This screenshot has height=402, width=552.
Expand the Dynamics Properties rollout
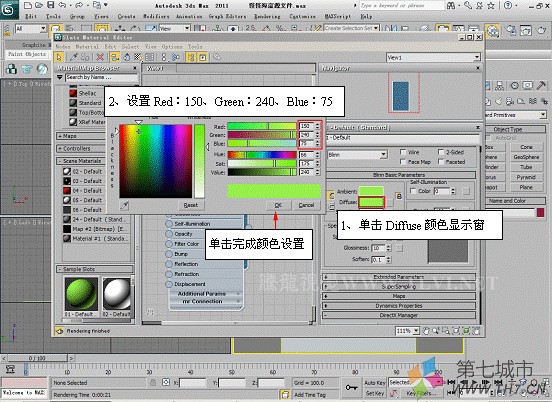click(x=399, y=306)
